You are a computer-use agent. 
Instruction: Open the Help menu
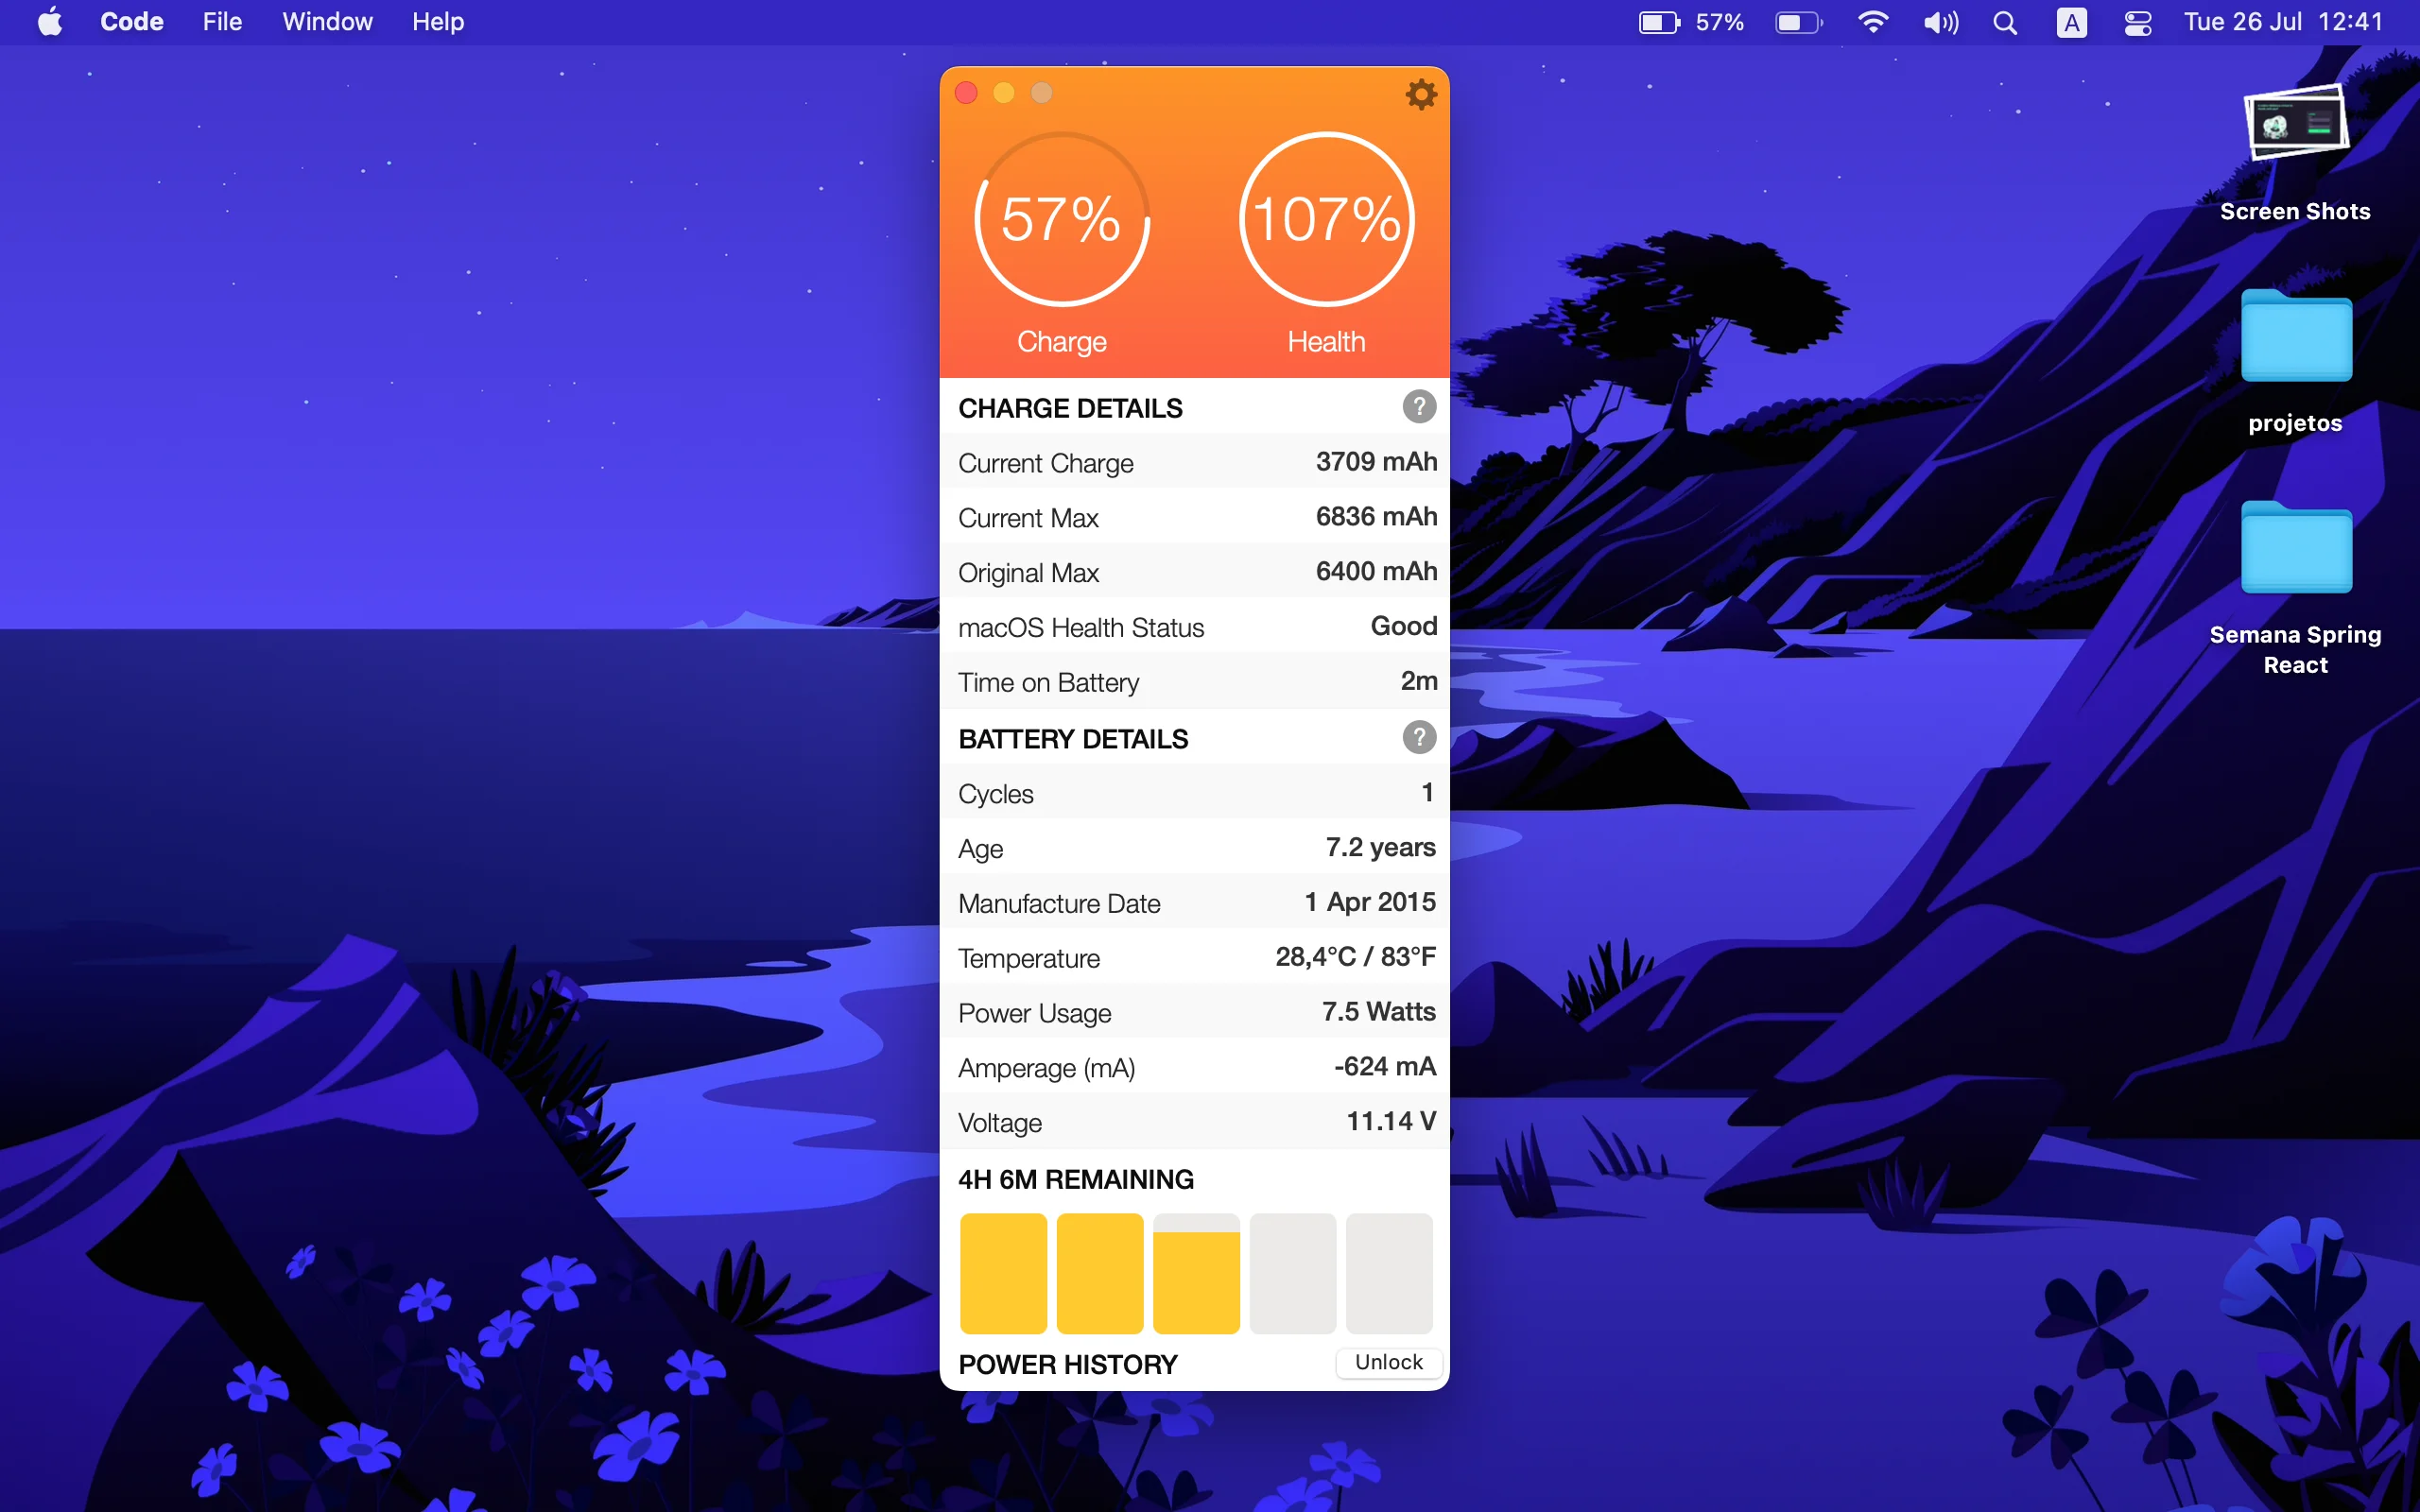(x=438, y=22)
